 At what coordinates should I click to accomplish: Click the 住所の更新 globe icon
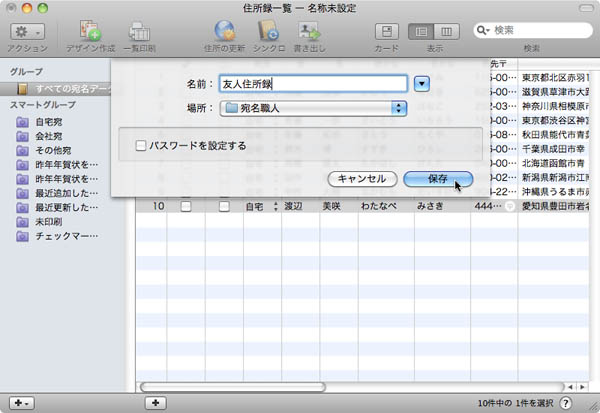click(226, 30)
